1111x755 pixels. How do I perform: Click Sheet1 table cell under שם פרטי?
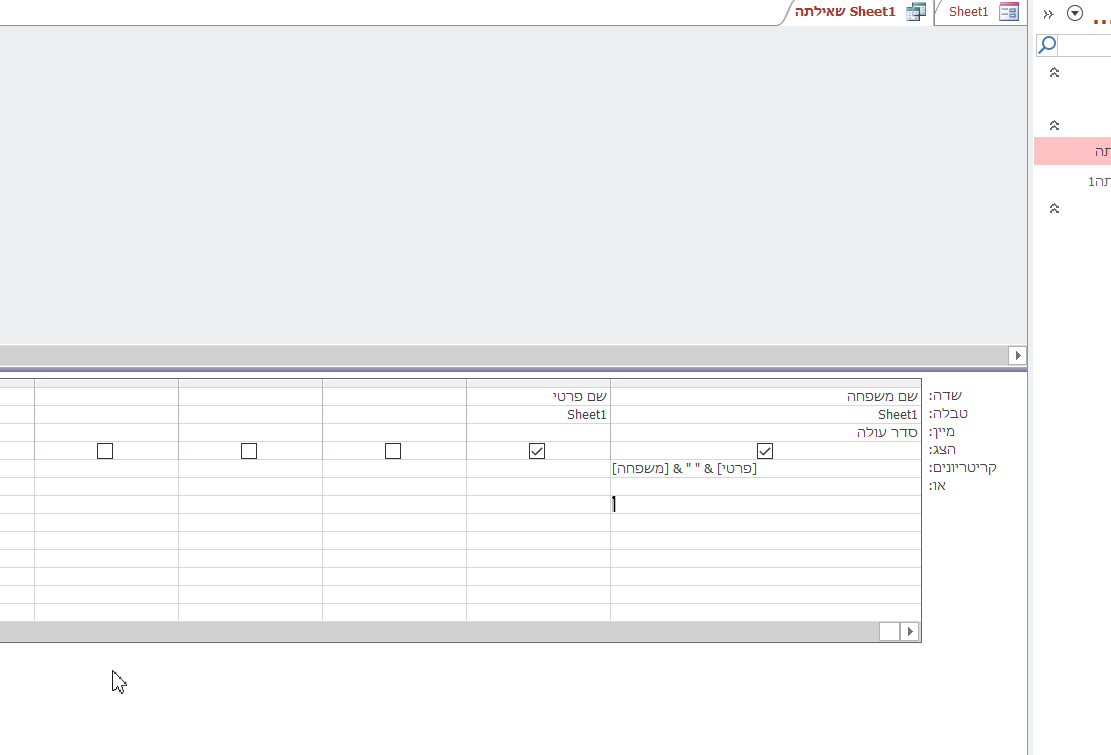pyautogui.click(x=538, y=414)
